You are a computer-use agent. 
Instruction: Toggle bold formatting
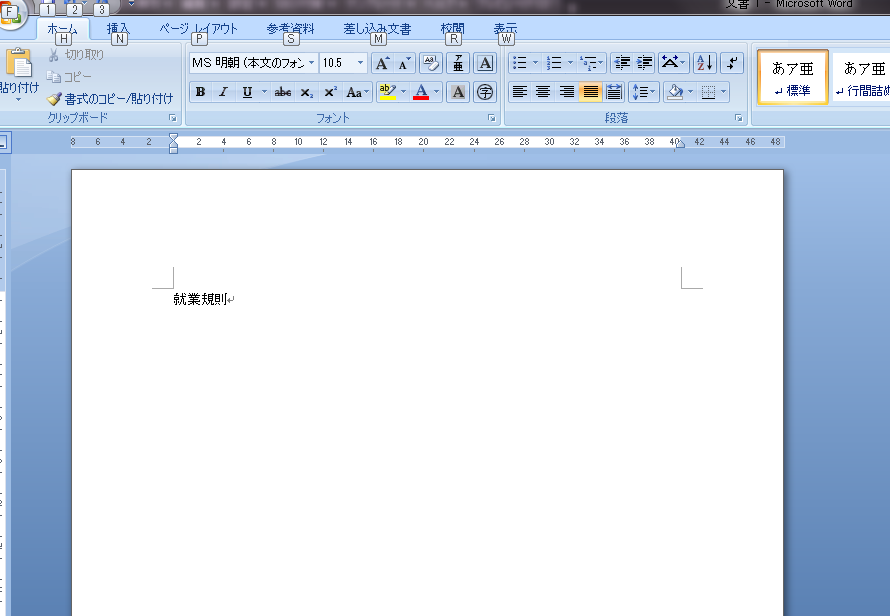pyautogui.click(x=200, y=92)
